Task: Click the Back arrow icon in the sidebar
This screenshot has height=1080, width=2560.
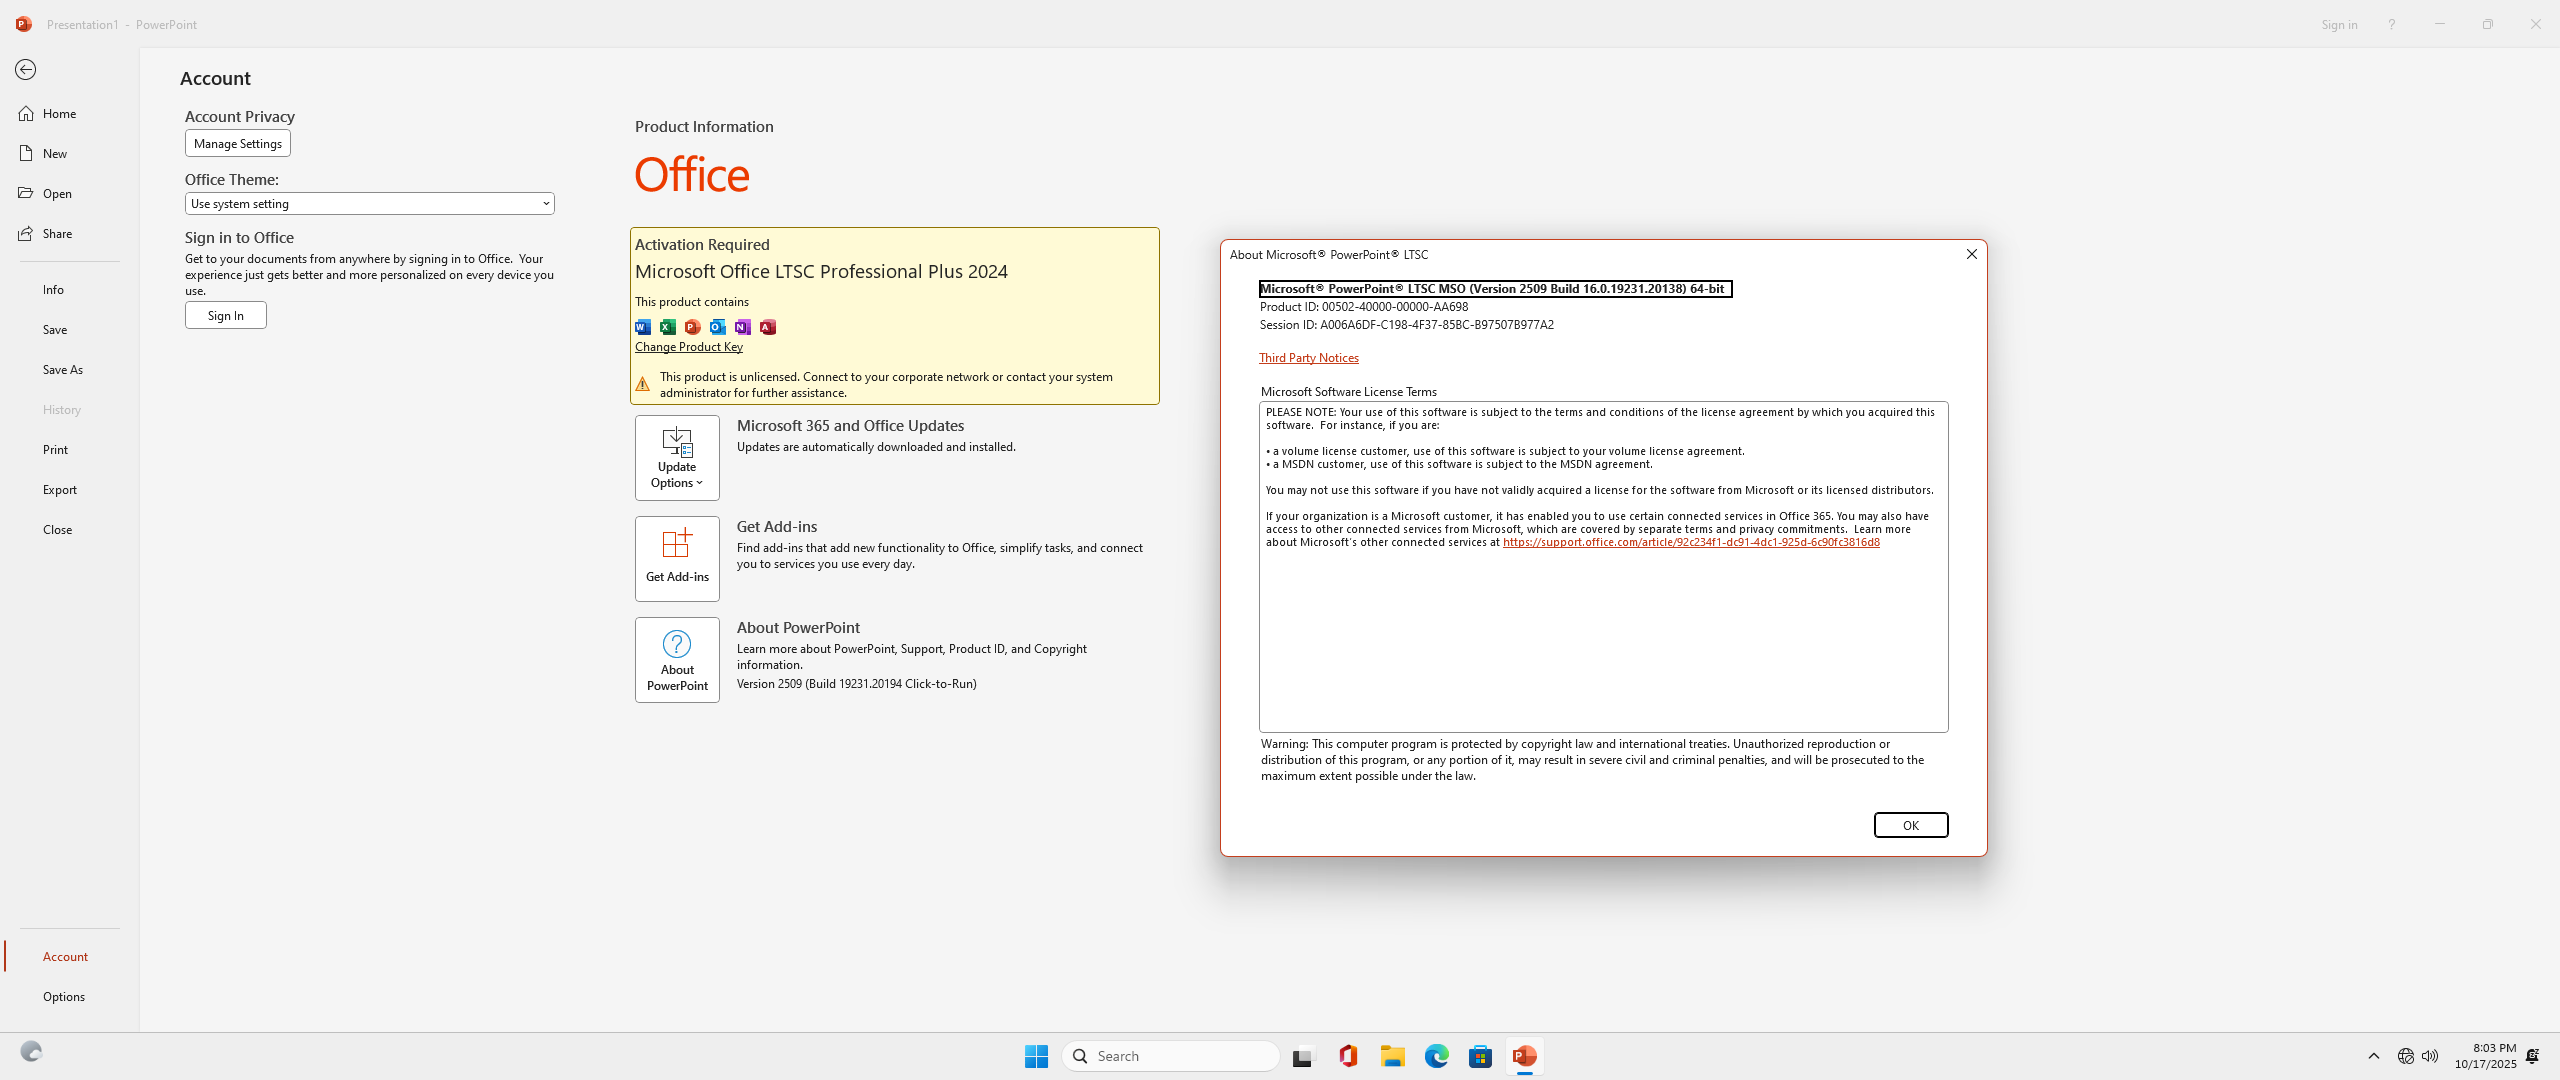Action: click(26, 70)
